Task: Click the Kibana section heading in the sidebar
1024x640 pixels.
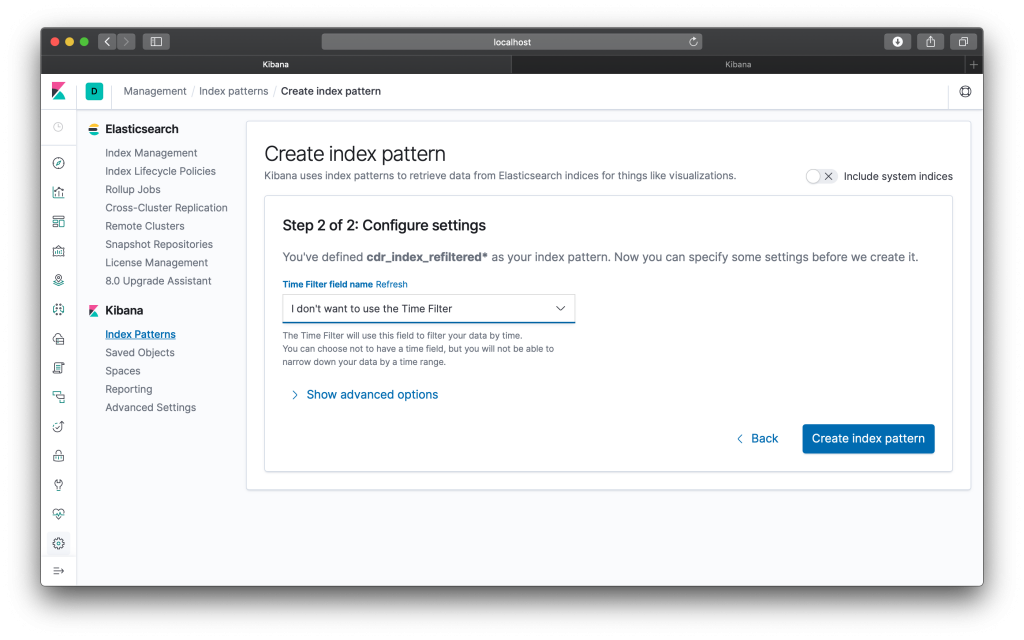Action: click(x=124, y=311)
